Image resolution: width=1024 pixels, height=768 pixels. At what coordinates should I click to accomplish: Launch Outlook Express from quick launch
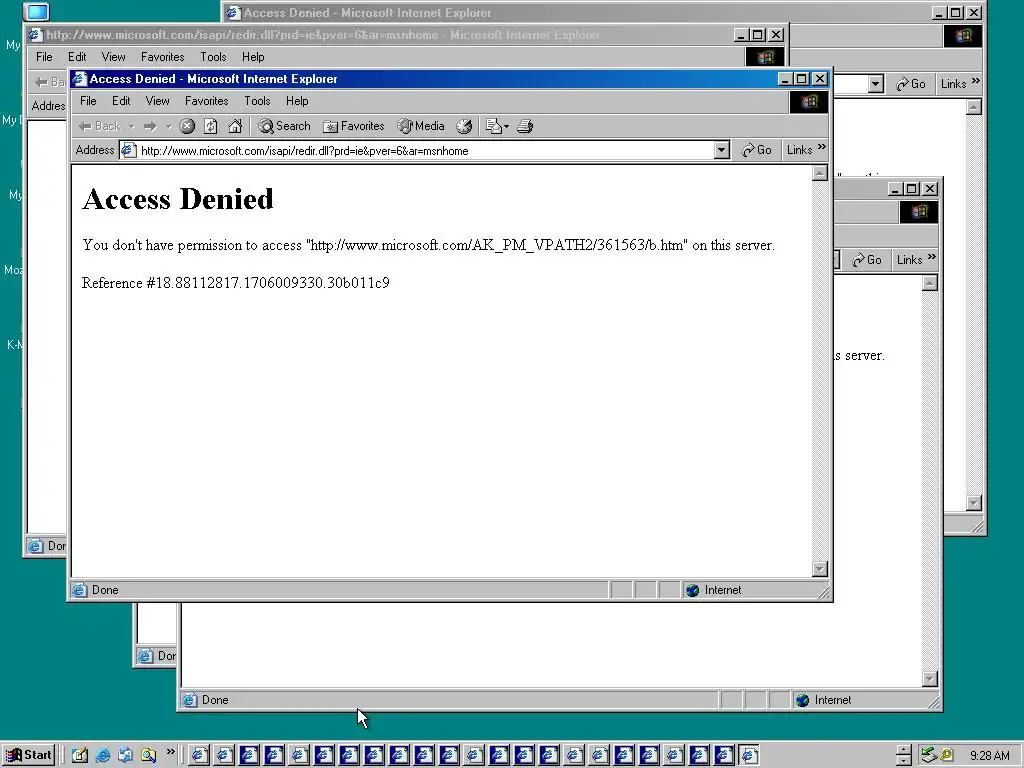pyautogui.click(x=125, y=755)
